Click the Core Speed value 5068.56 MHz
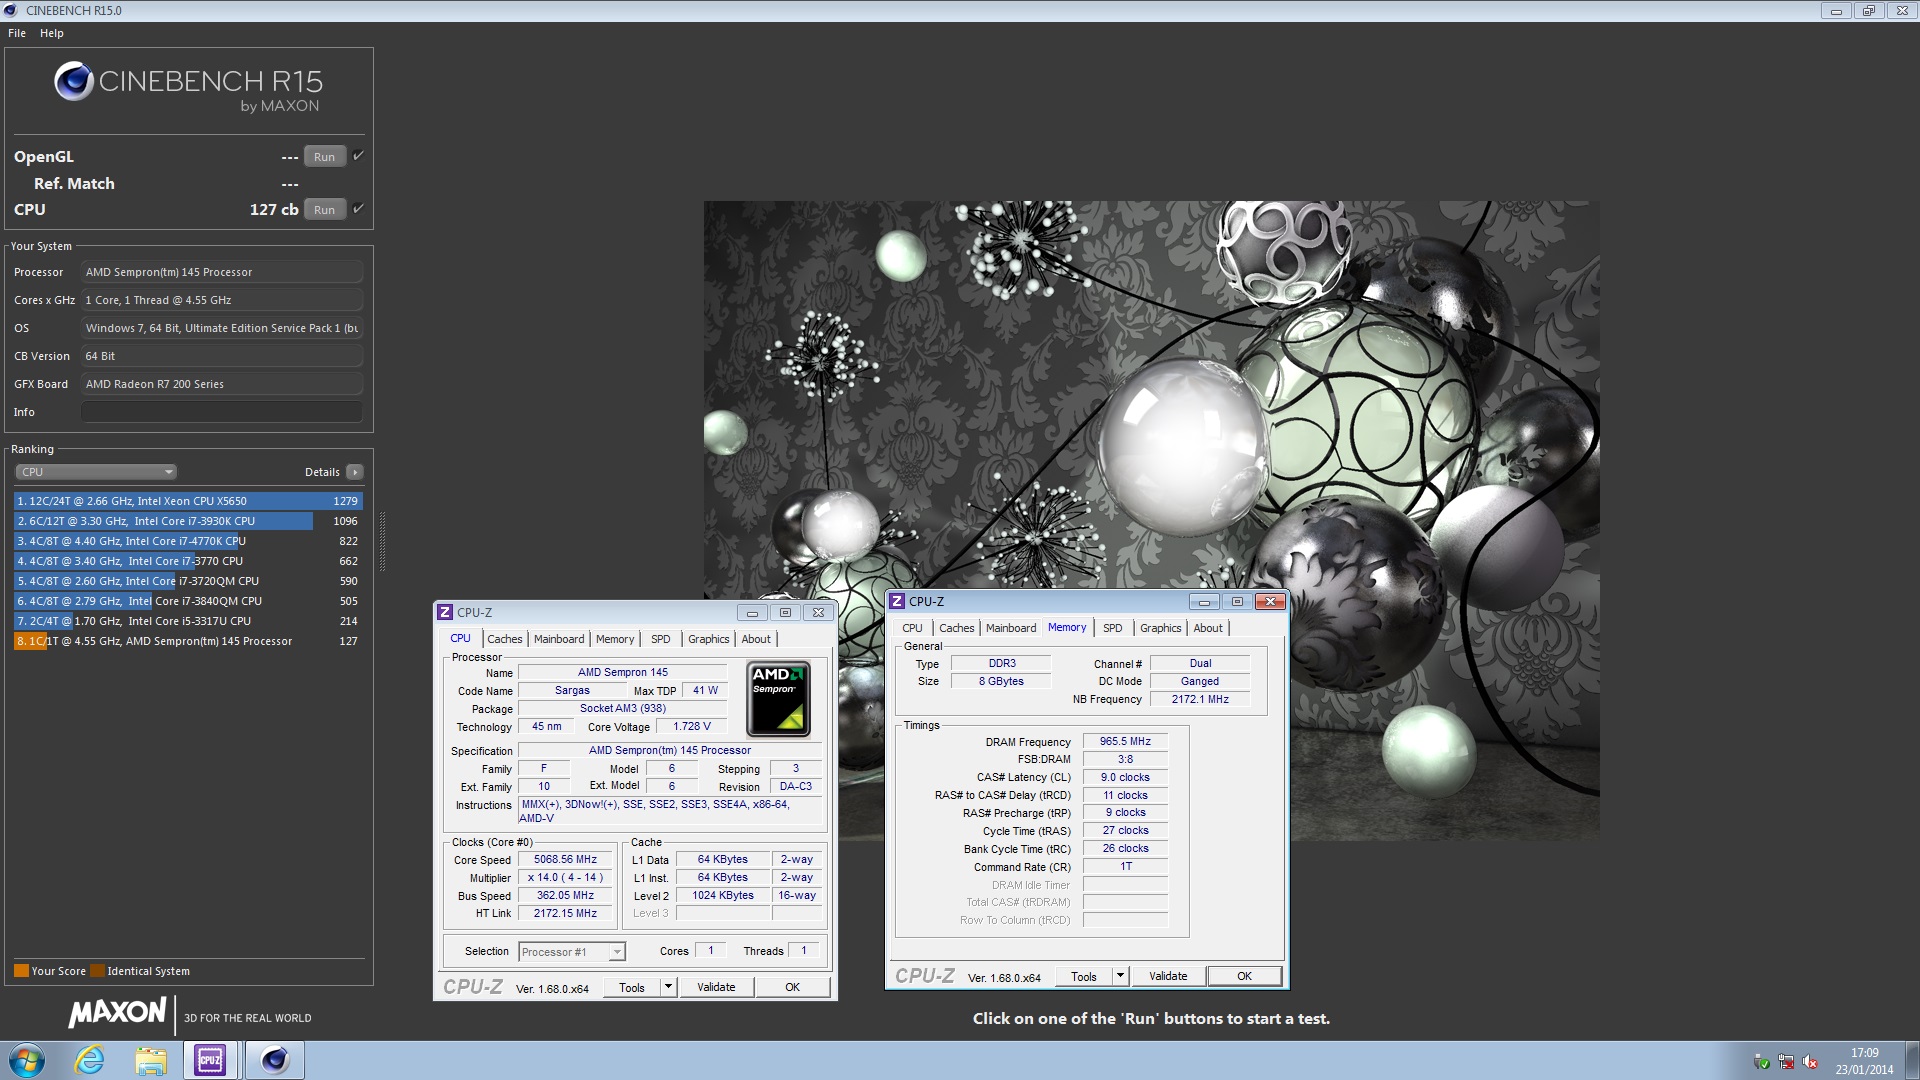Viewport: 1920px width, 1080px height. pos(565,859)
